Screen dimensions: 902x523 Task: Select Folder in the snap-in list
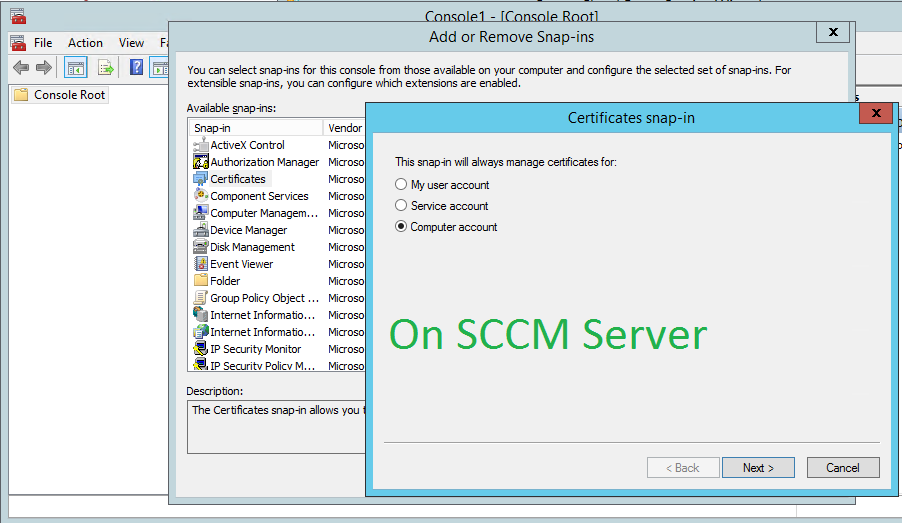225,281
